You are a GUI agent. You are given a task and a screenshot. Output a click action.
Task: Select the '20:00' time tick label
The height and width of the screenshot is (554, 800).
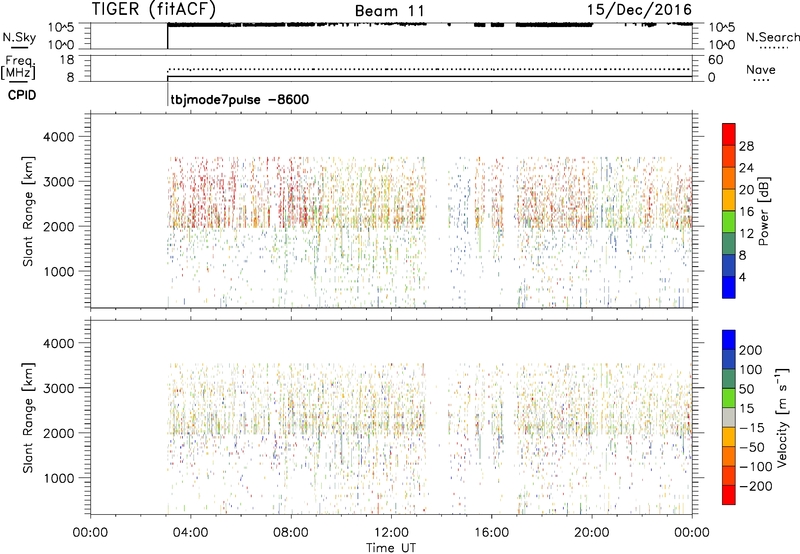click(x=591, y=533)
